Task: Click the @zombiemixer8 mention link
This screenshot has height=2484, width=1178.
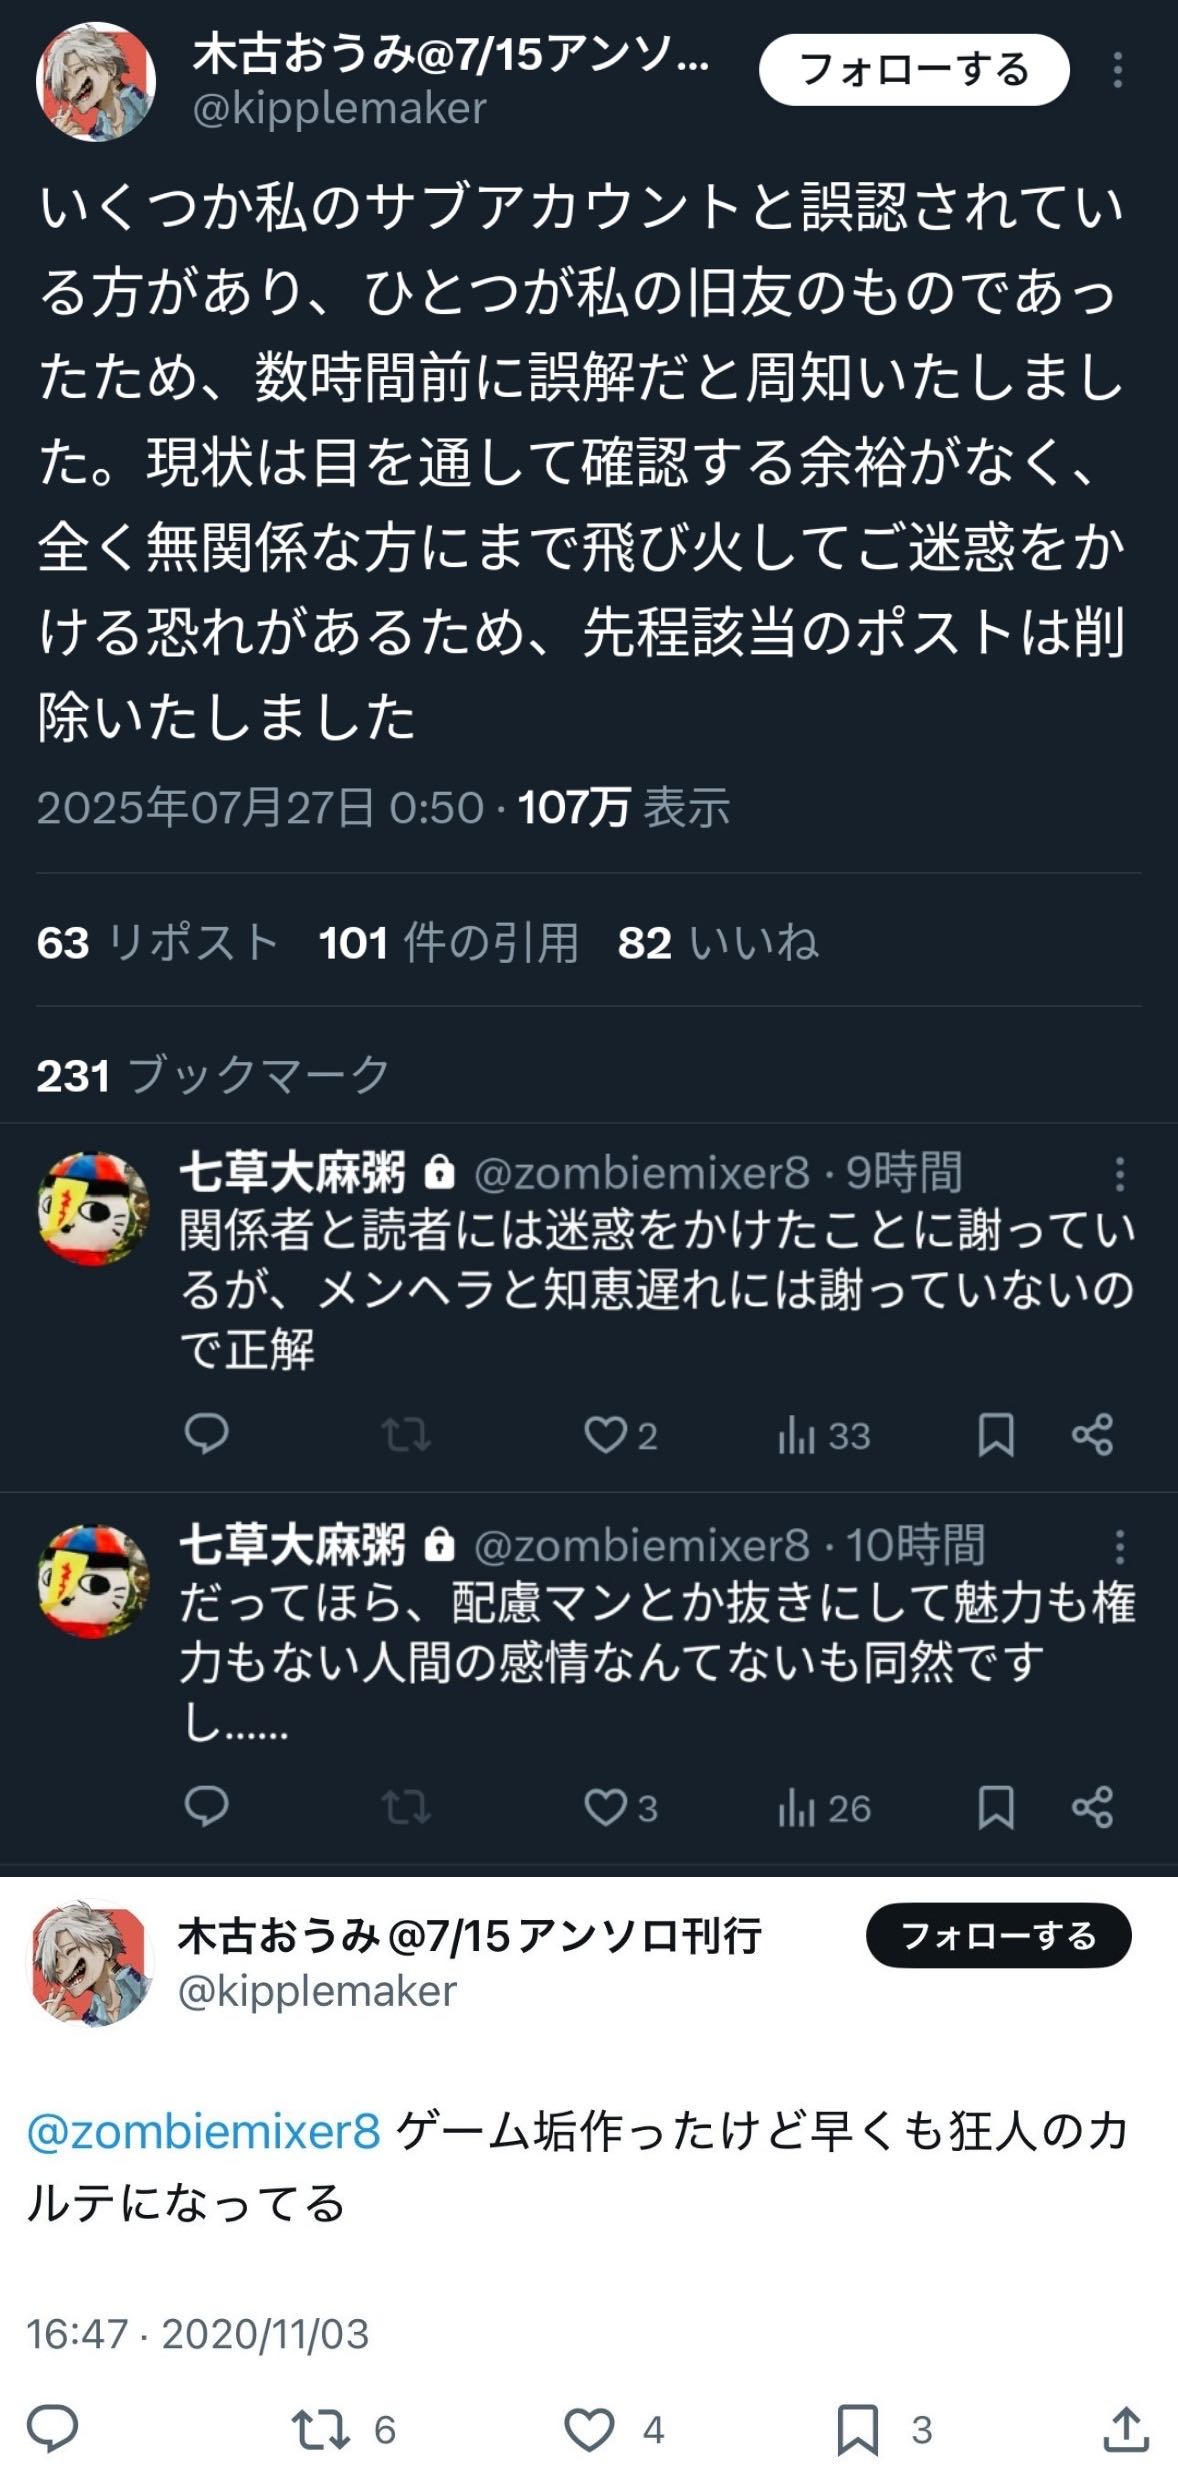Action: (203, 2133)
